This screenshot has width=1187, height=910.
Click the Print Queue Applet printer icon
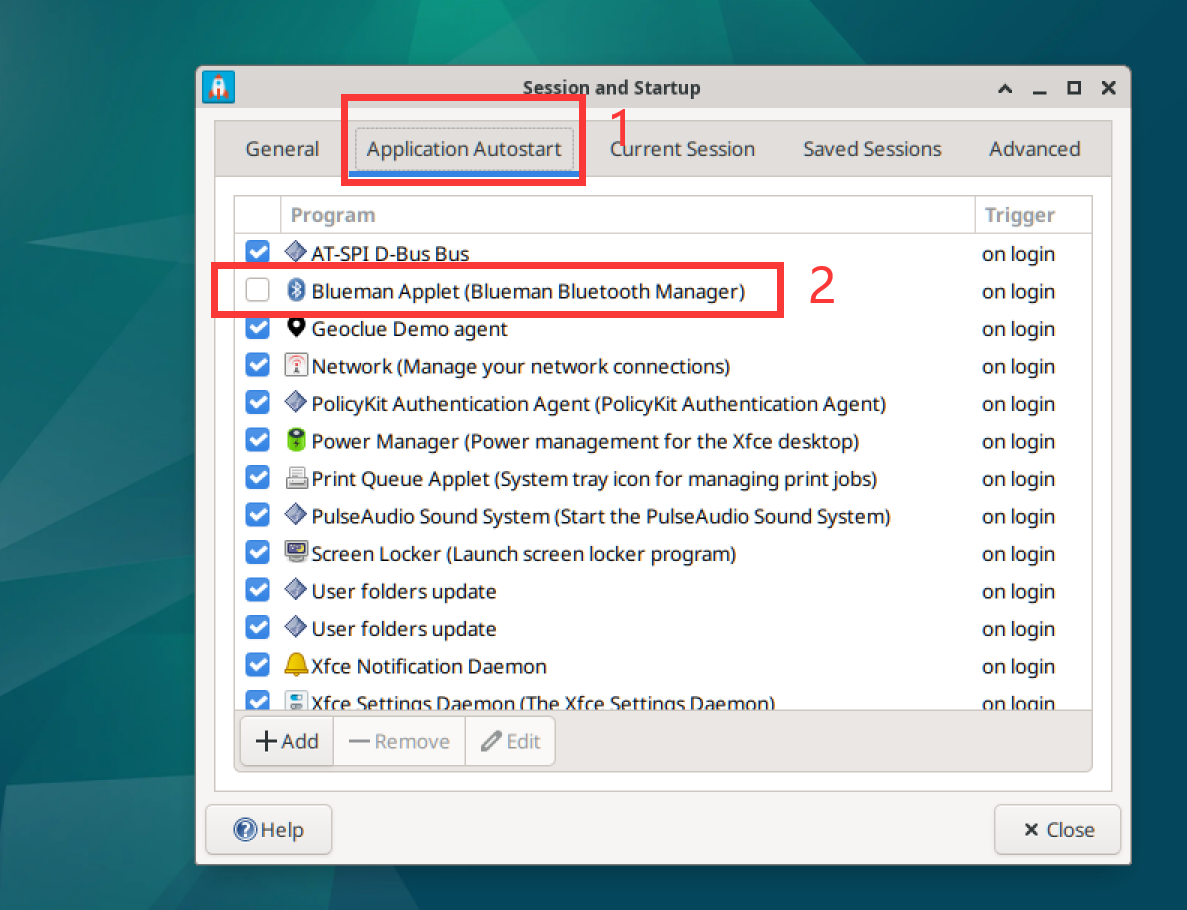pyautogui.click(x=296, y=478)
